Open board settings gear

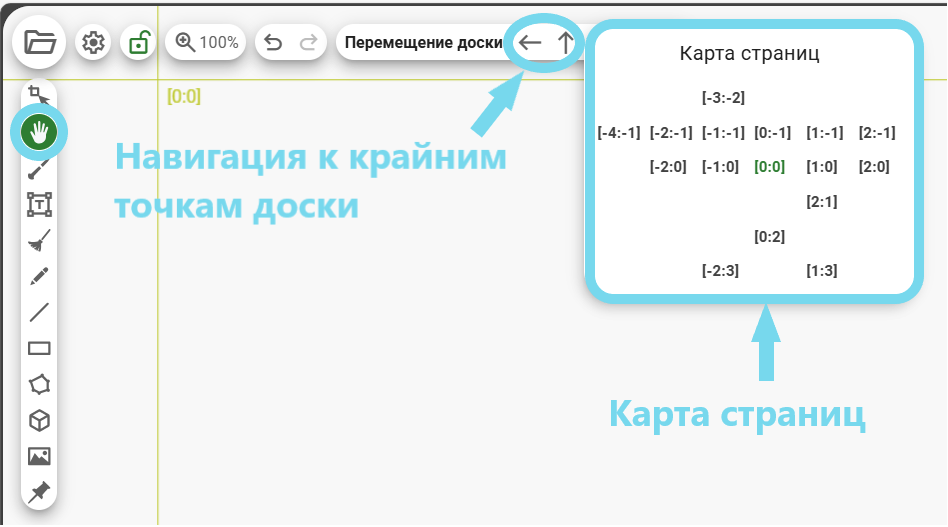[93, 43]
